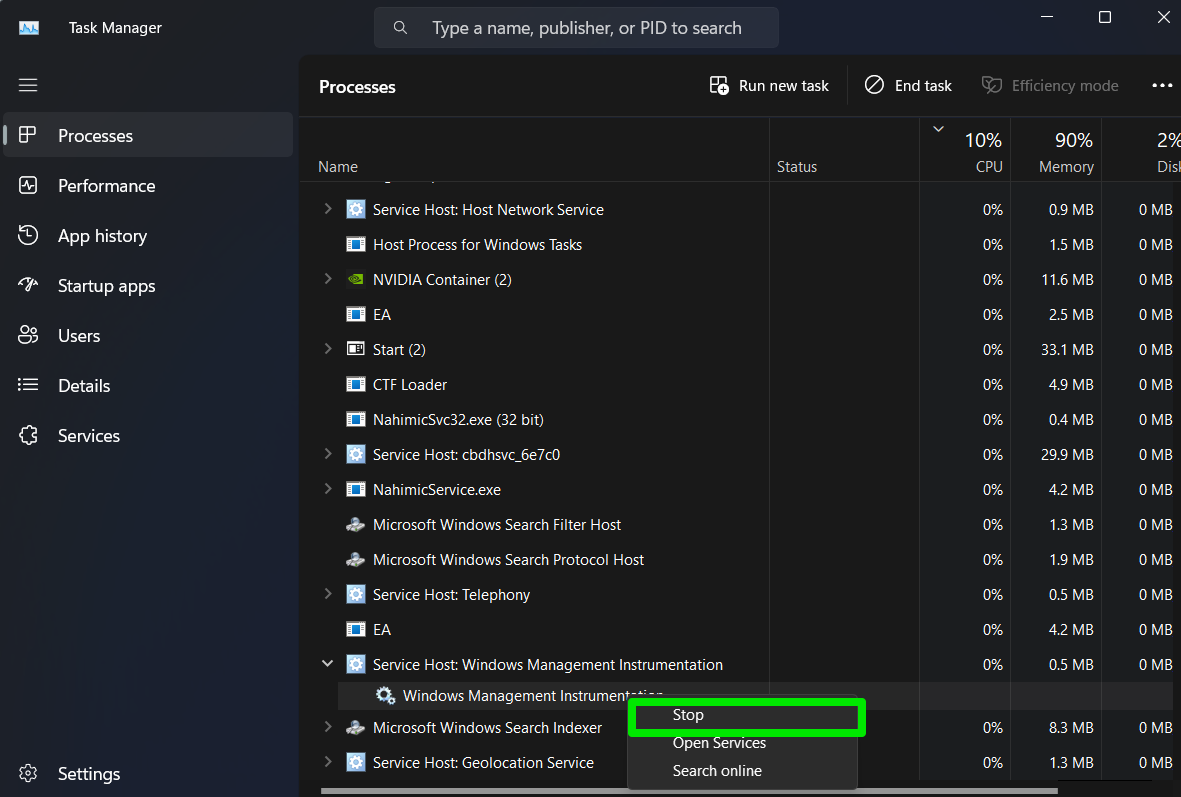Expand Service Host: Host Network Service
1181x797 pixels.
(327, 209)
